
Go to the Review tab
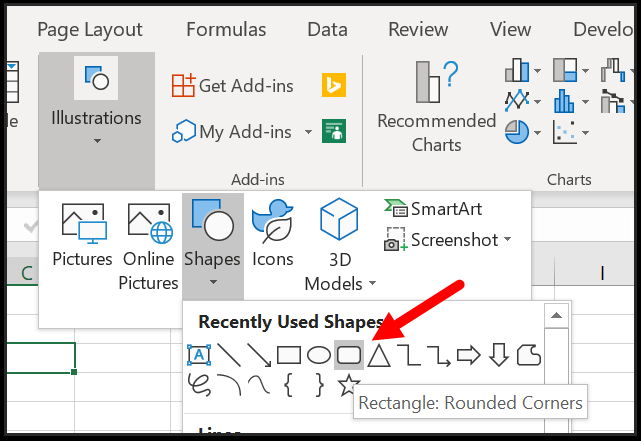click(x=418, y=29)
